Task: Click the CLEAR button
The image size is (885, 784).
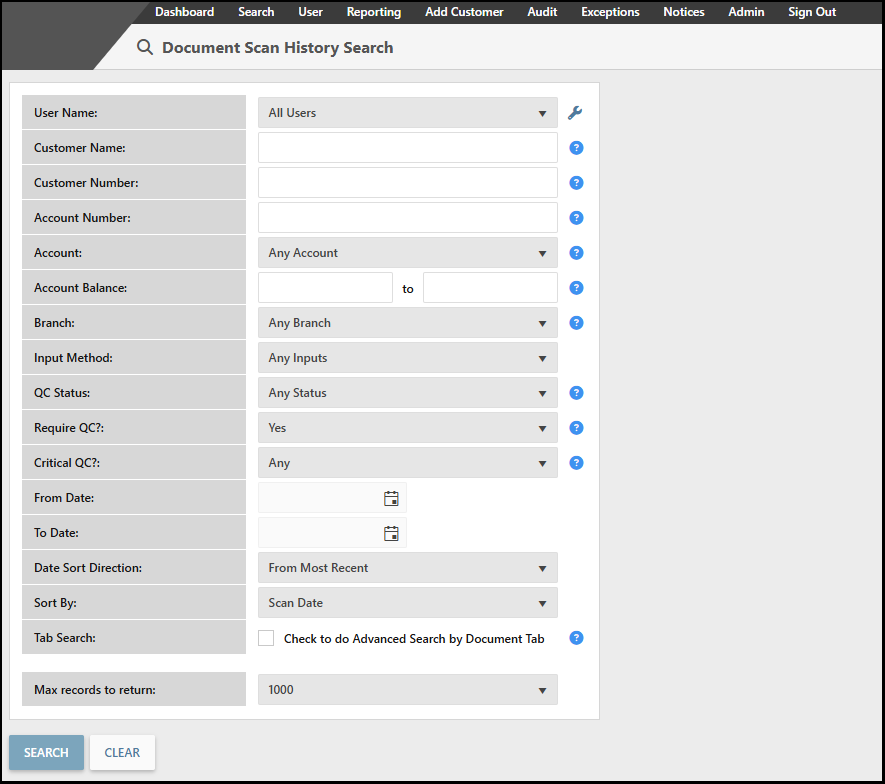Action: (x=122, y=753)
